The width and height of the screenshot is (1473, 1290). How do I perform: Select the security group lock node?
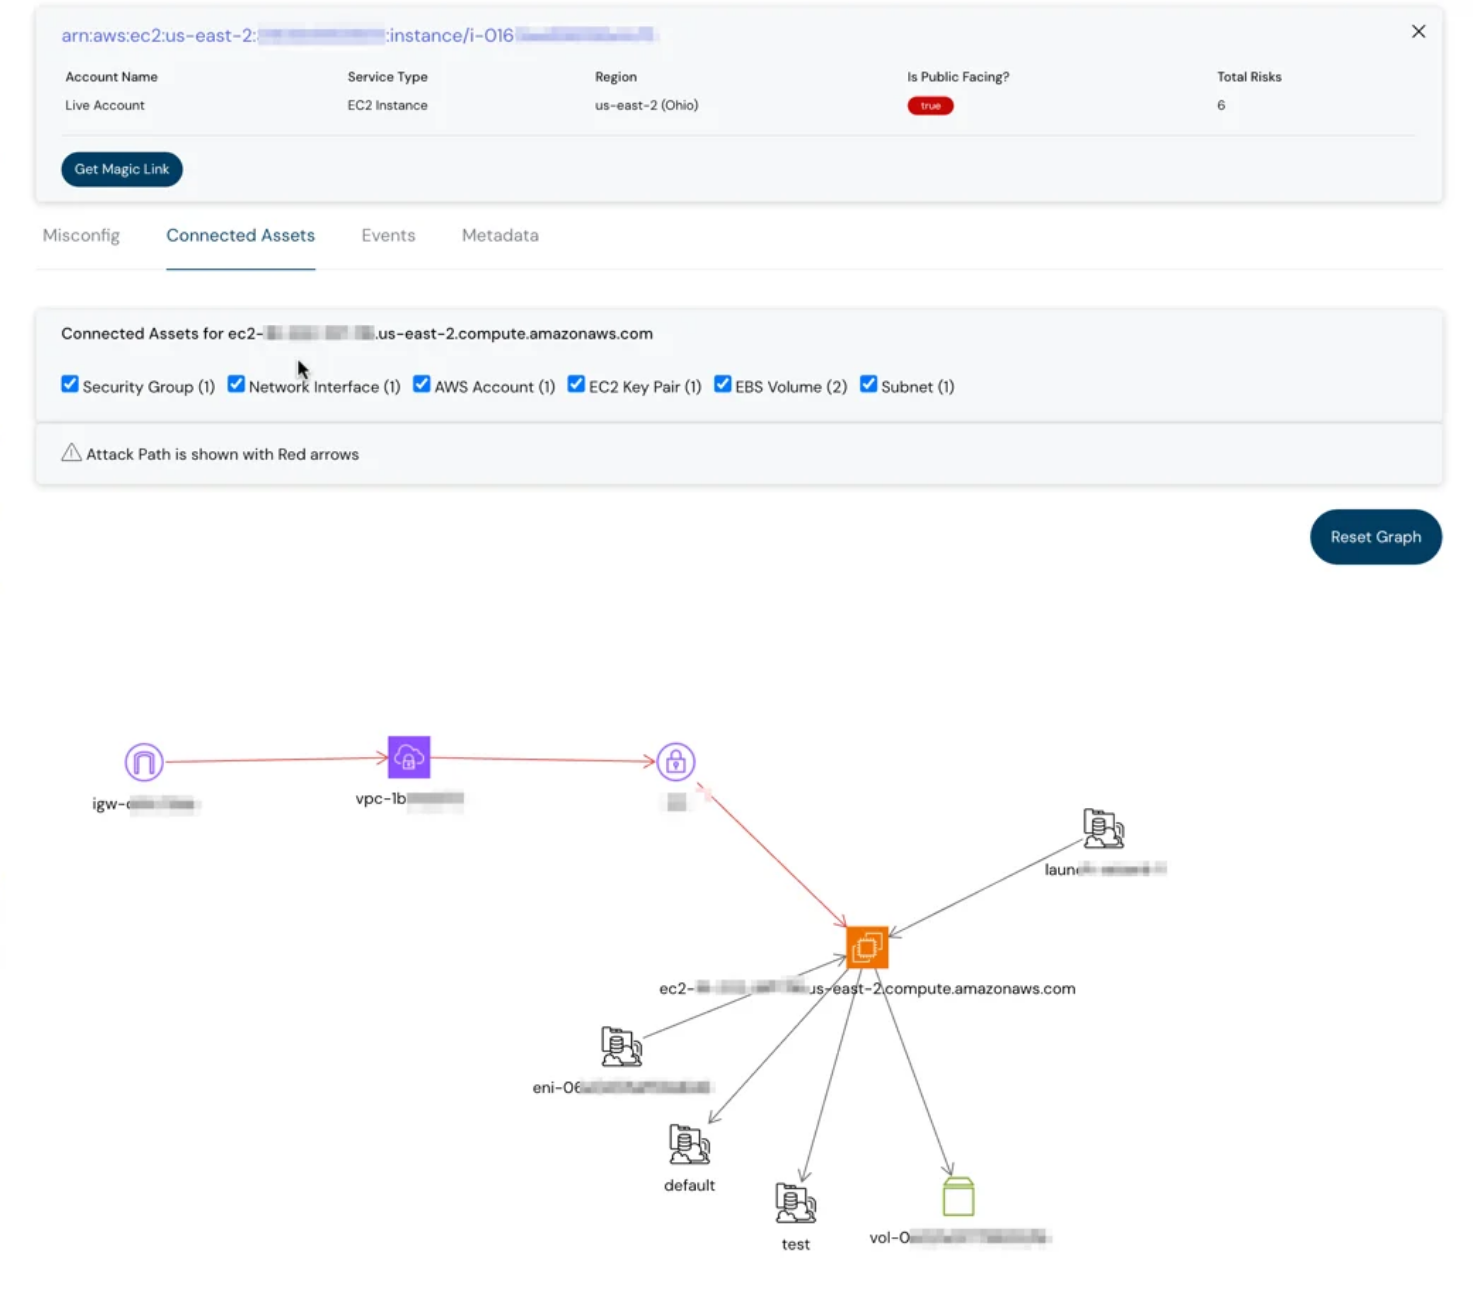click(x=678, y=761)
